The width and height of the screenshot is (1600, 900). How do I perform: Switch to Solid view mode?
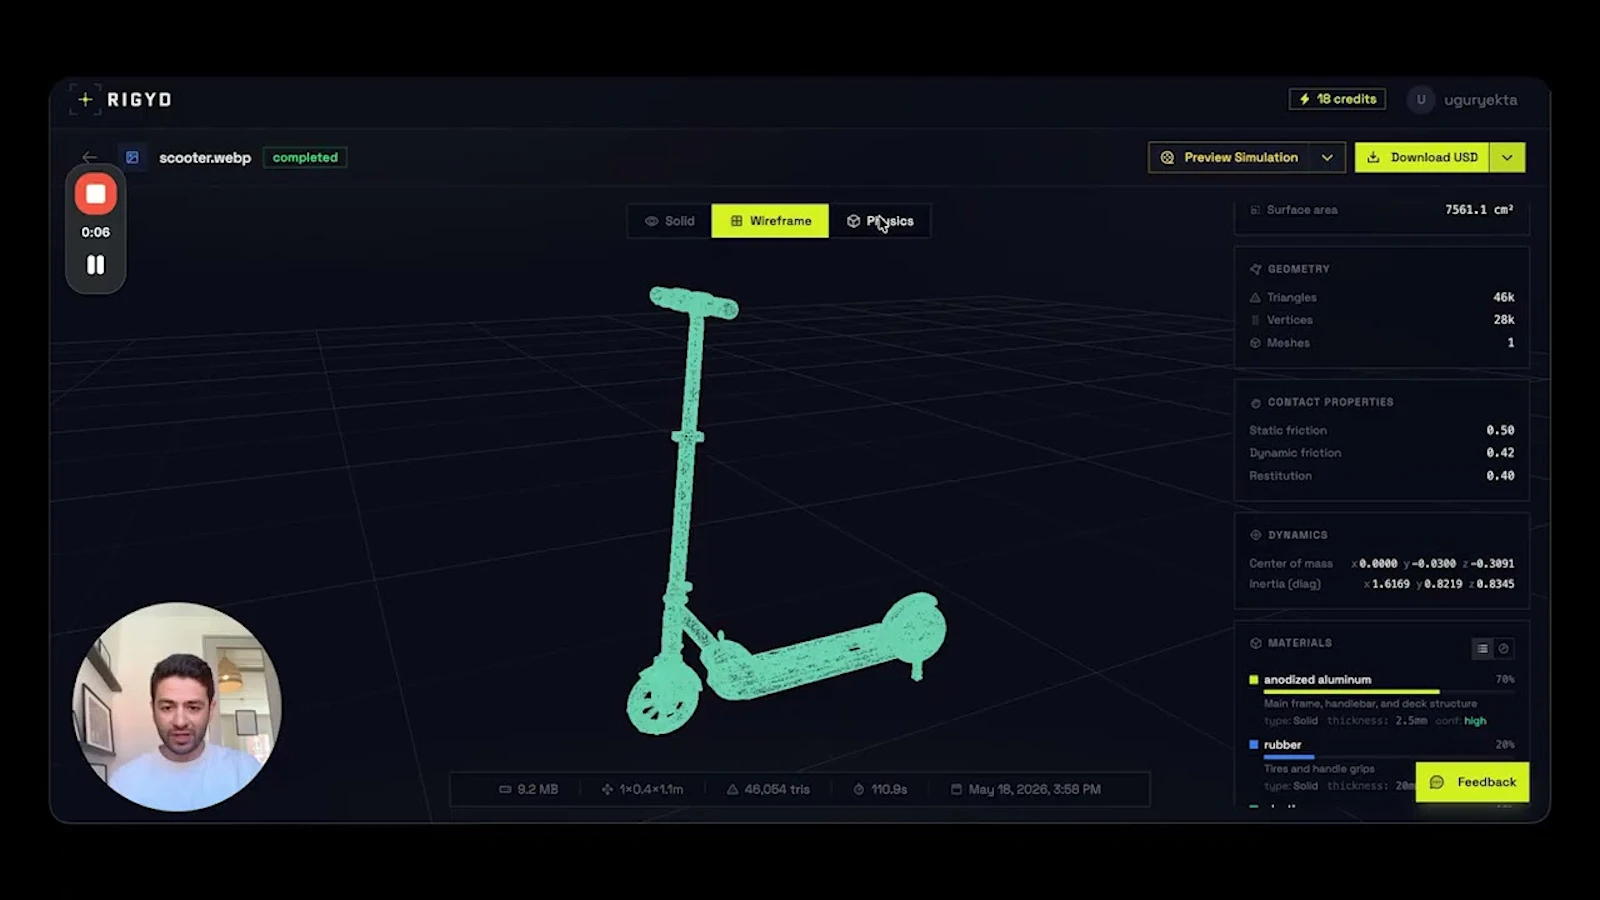[669, 221]
